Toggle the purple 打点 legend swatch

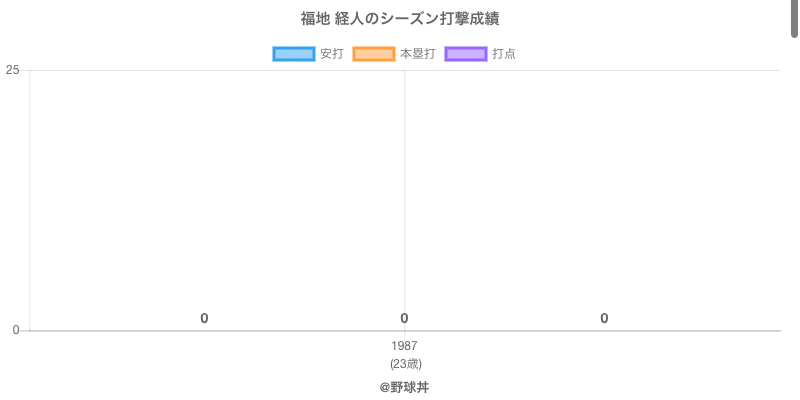click(466, 54)
